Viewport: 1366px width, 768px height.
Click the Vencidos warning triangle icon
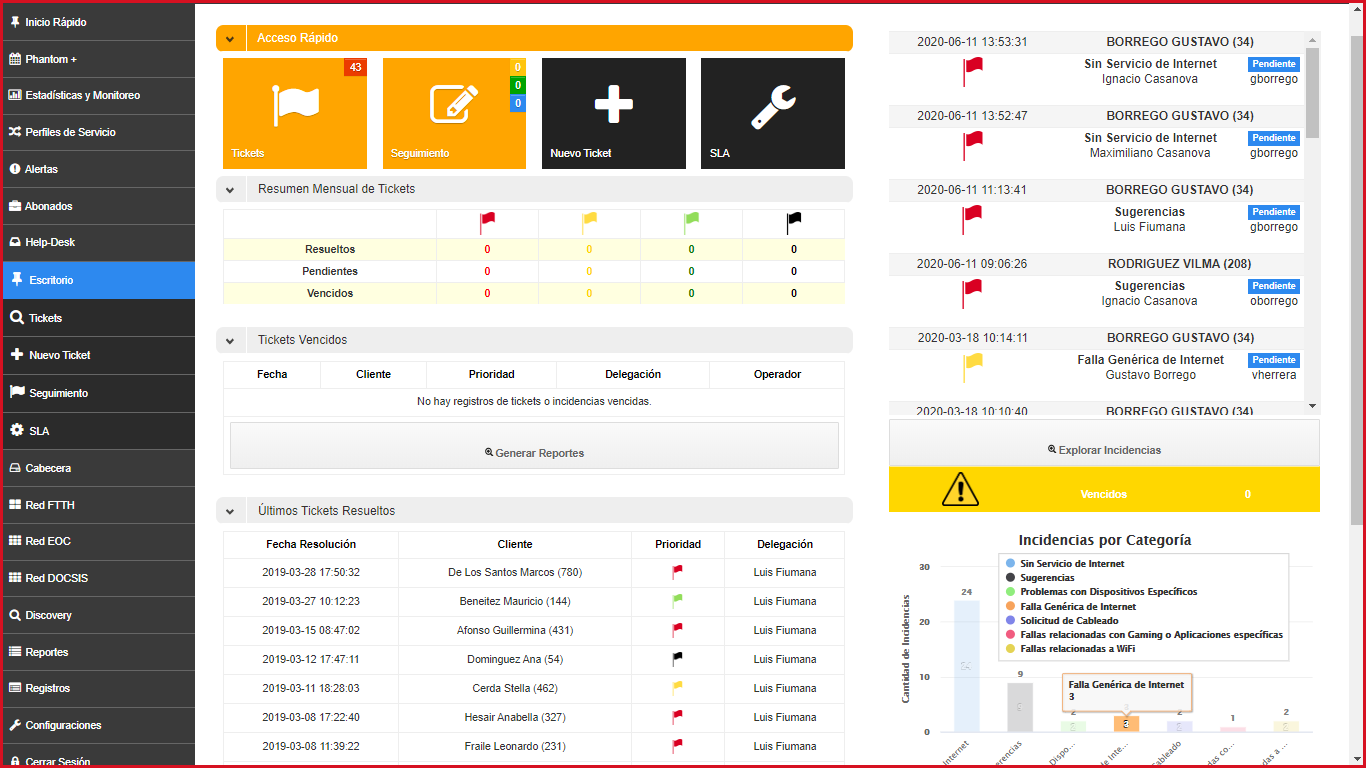960,490
